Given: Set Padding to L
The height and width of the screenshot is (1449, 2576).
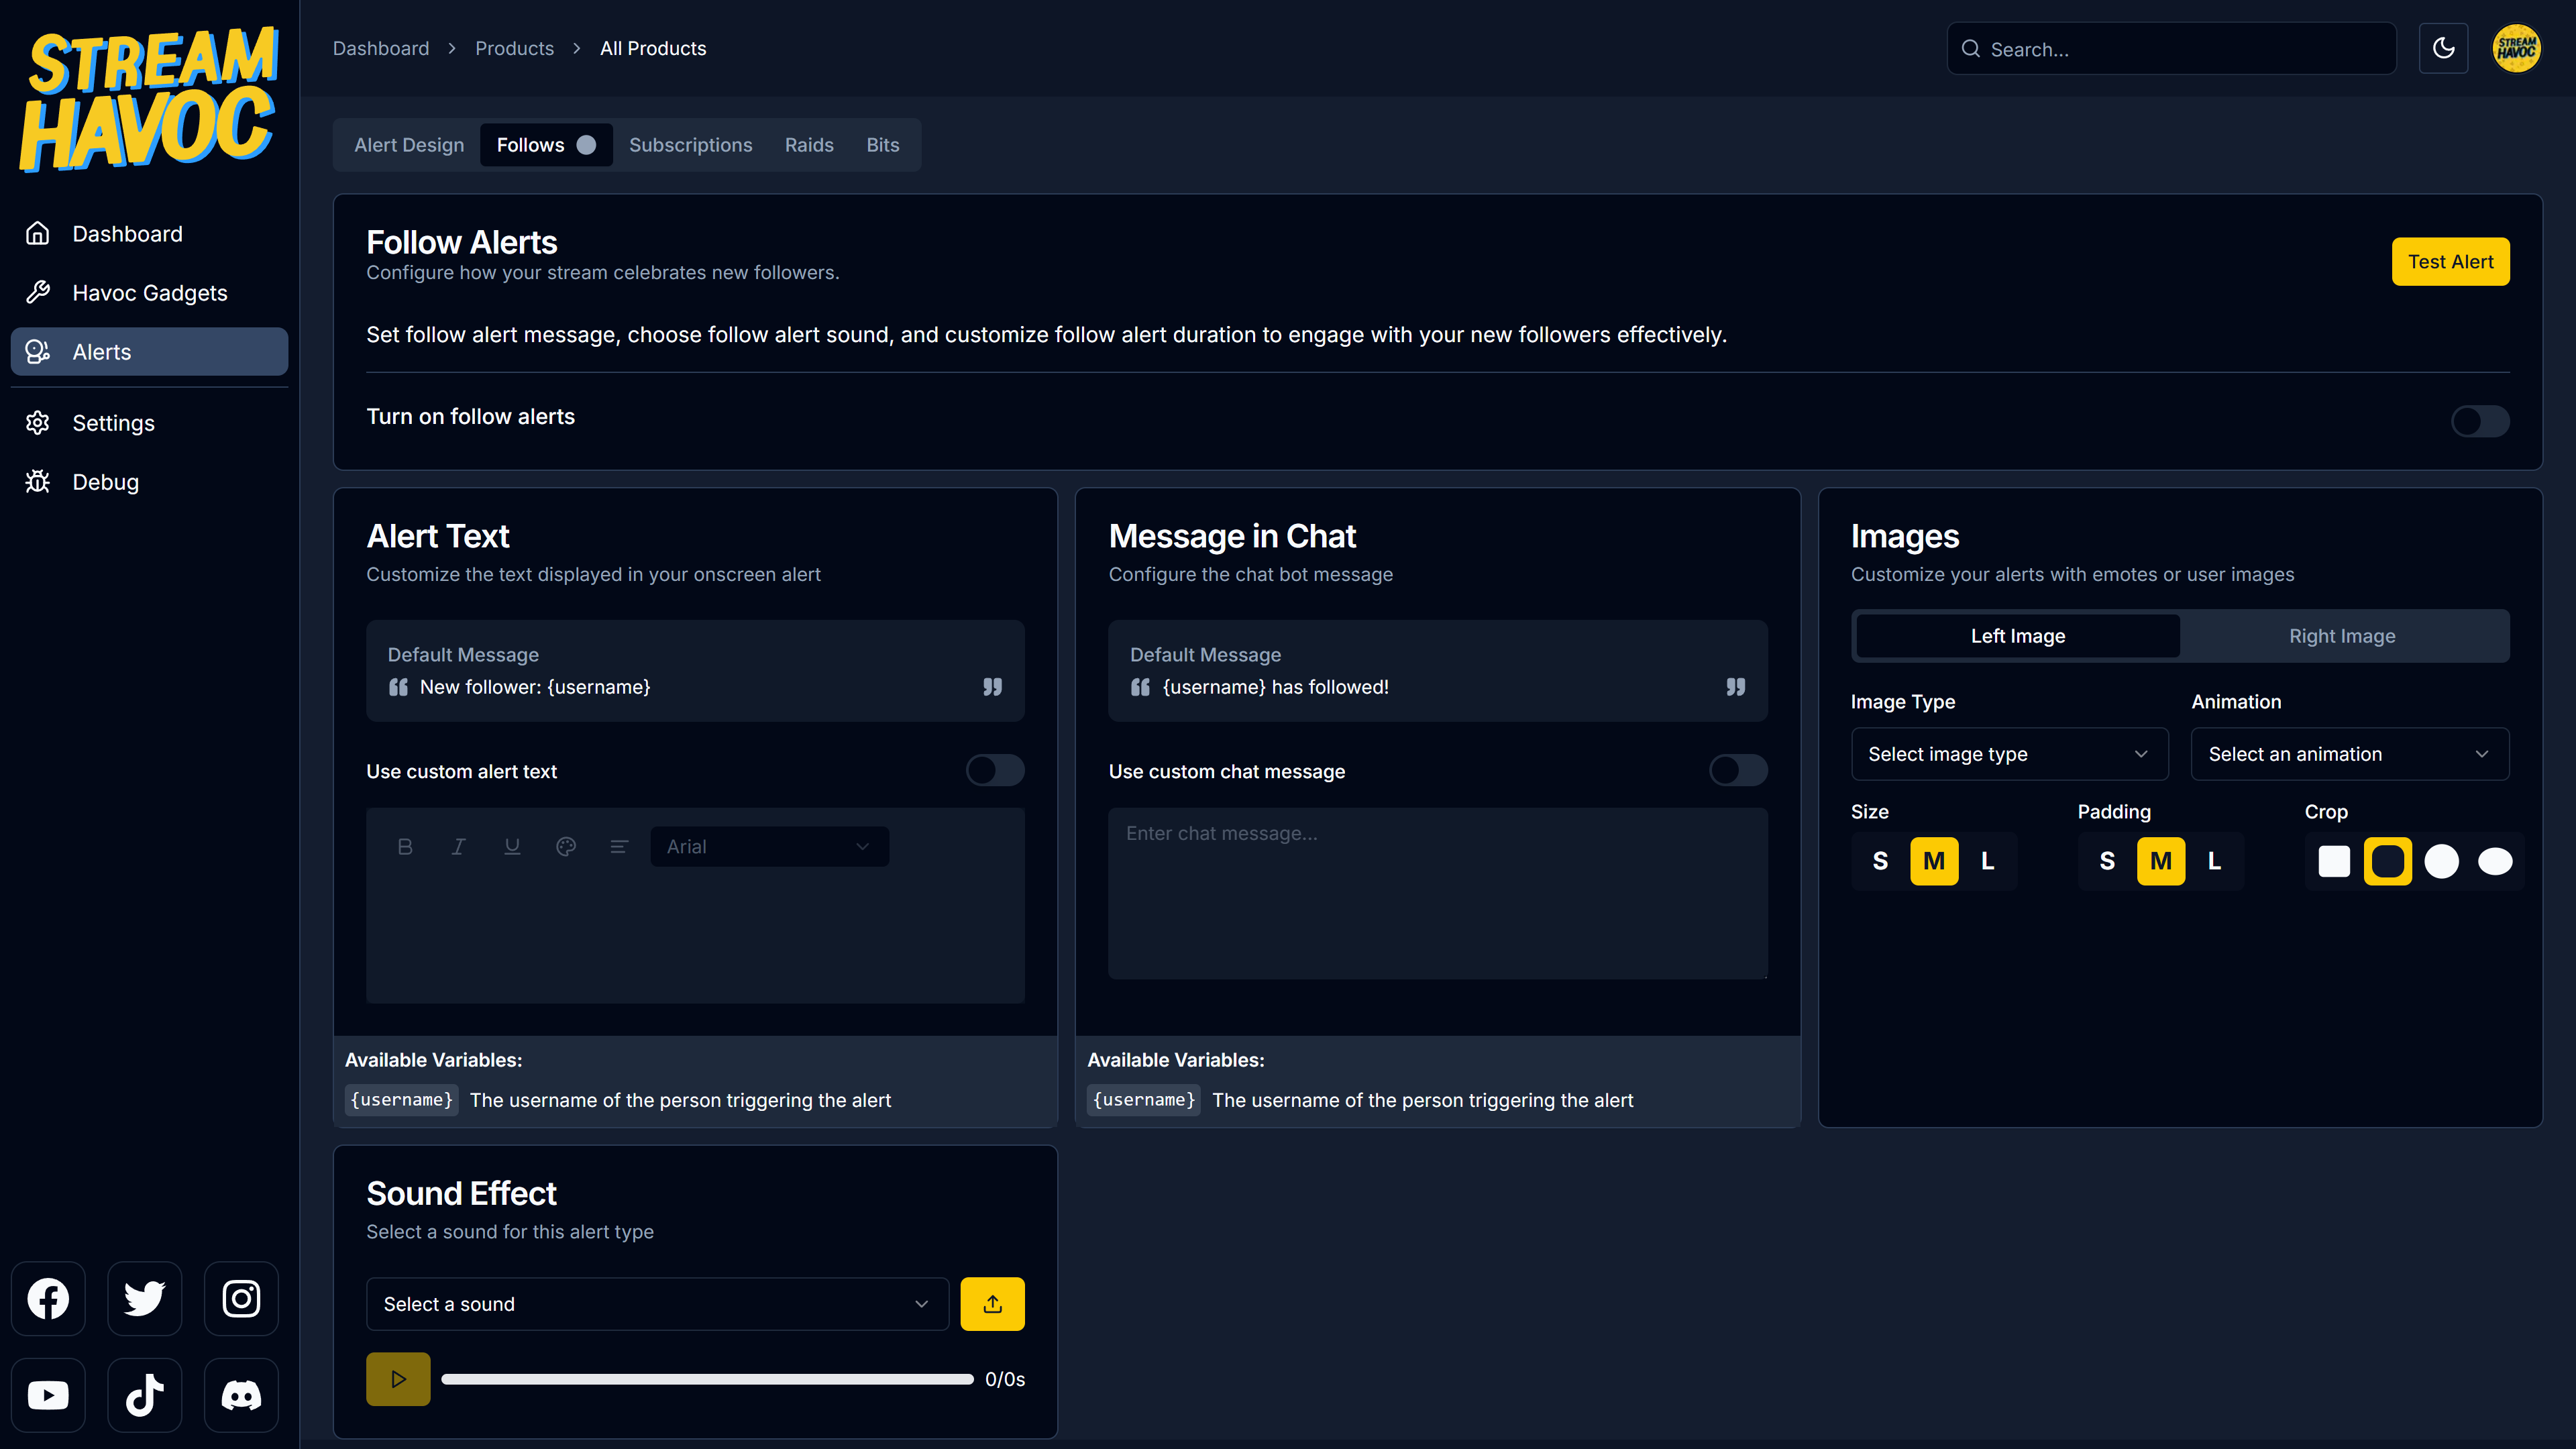Looking at the screenshot, I should 2215,861.
